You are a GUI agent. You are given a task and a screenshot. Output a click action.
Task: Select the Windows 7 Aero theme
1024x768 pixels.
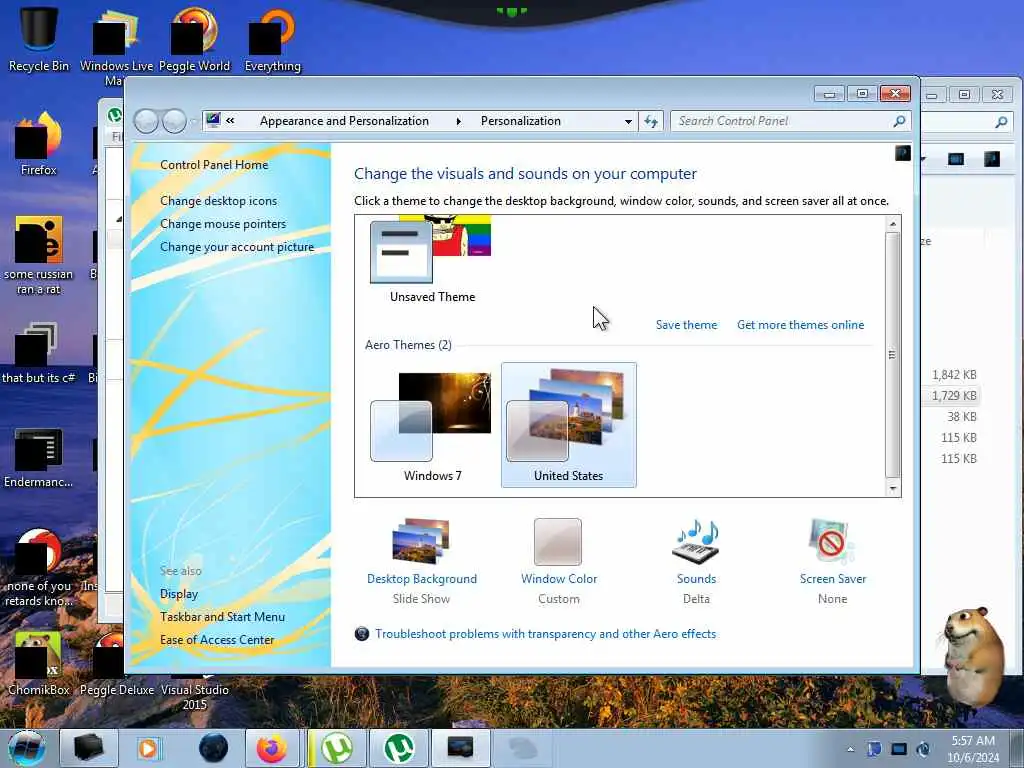point(432,424)
